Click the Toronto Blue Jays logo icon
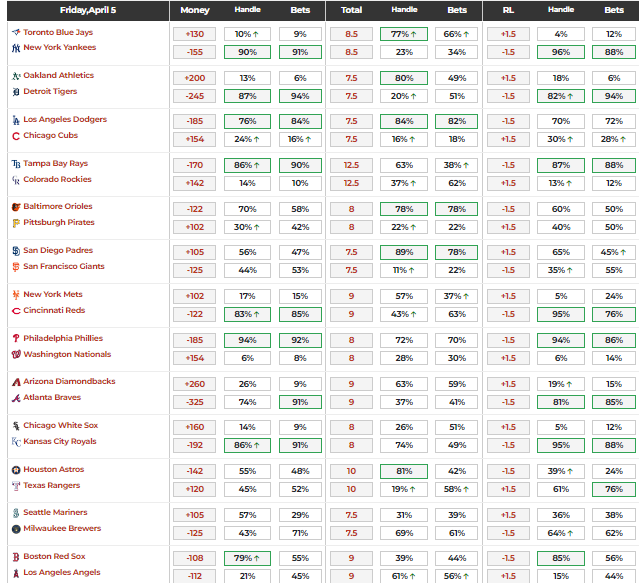Viewport: 644px width, 583px height. tap(16, 32)
